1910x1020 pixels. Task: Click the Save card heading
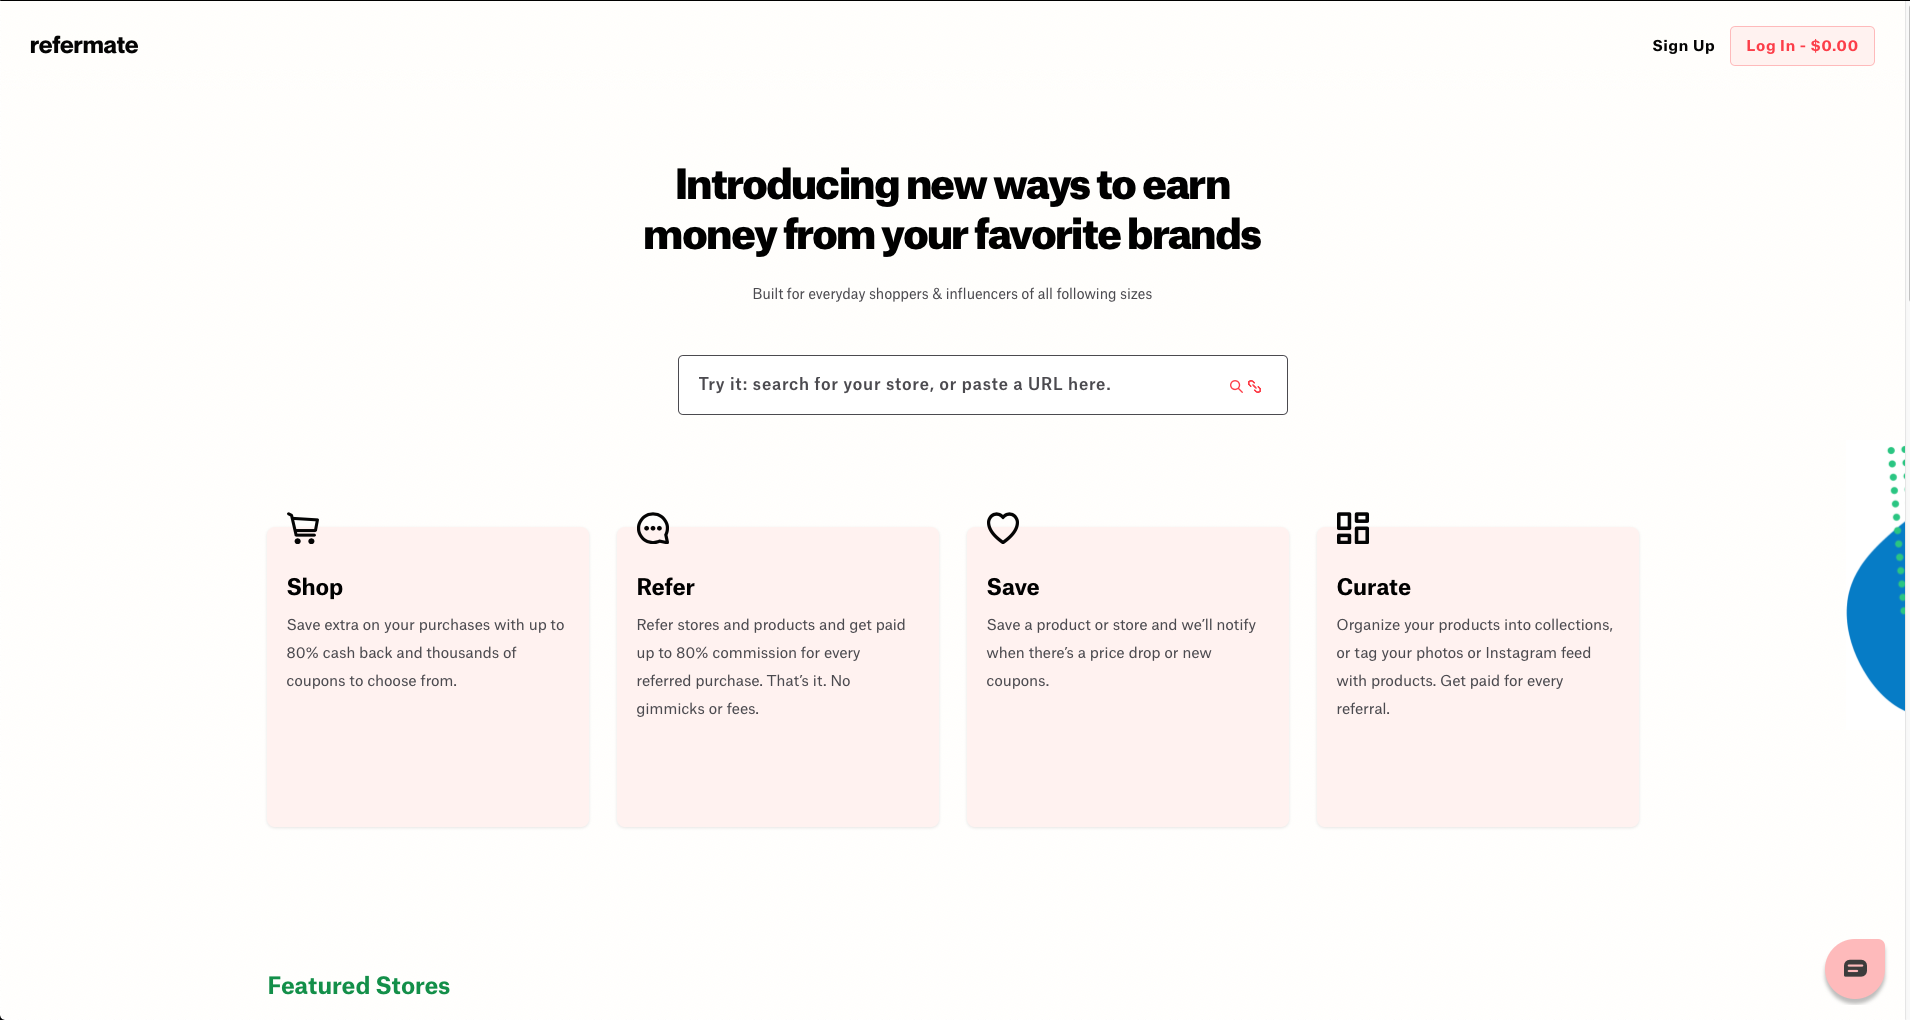click(x=1013, y=587)
